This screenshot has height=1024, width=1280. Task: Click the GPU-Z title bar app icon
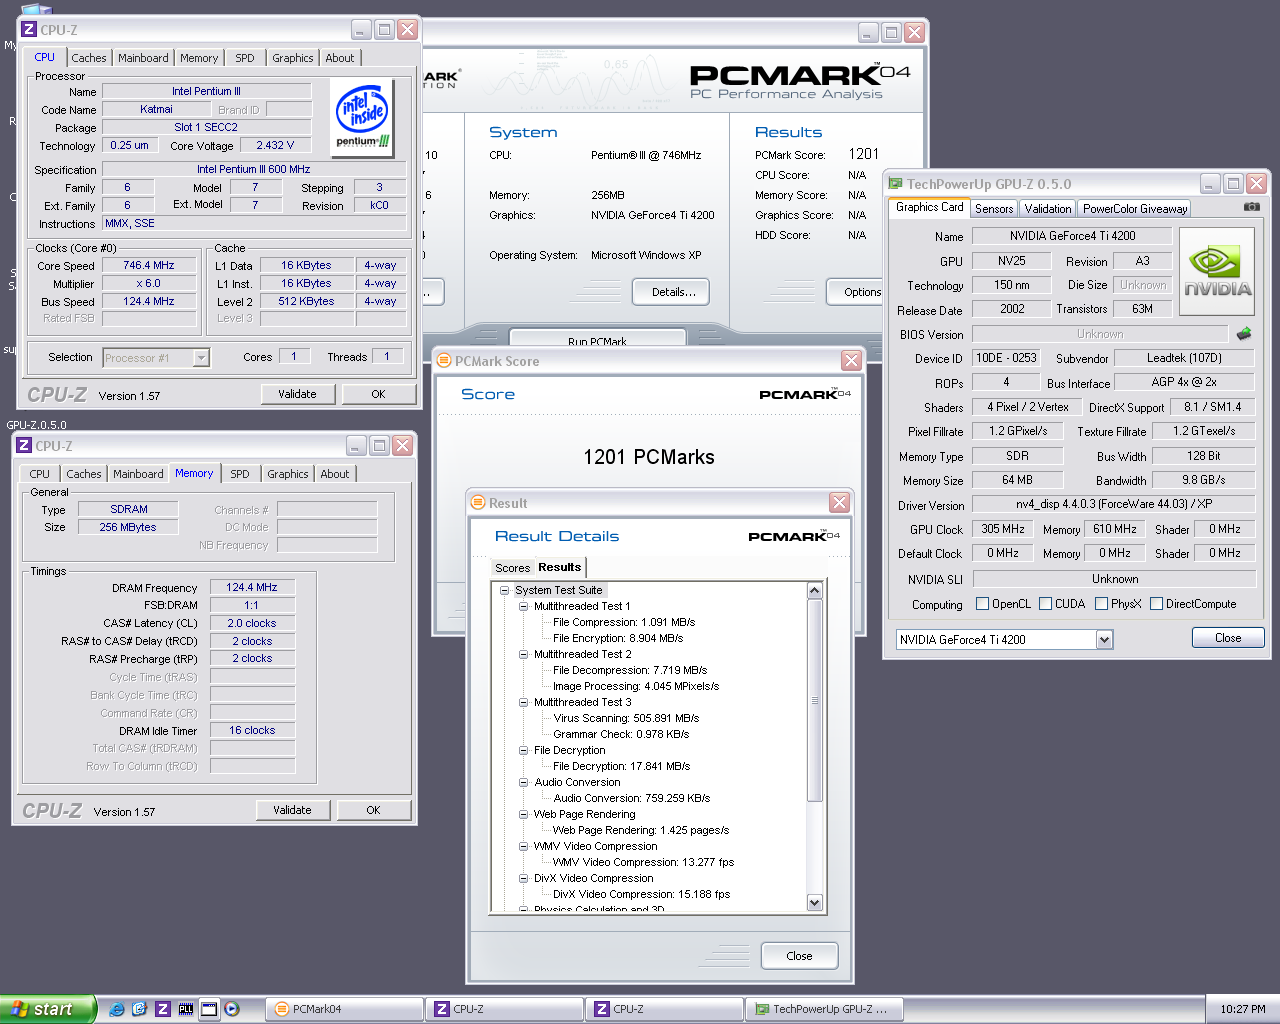(895, 184)
